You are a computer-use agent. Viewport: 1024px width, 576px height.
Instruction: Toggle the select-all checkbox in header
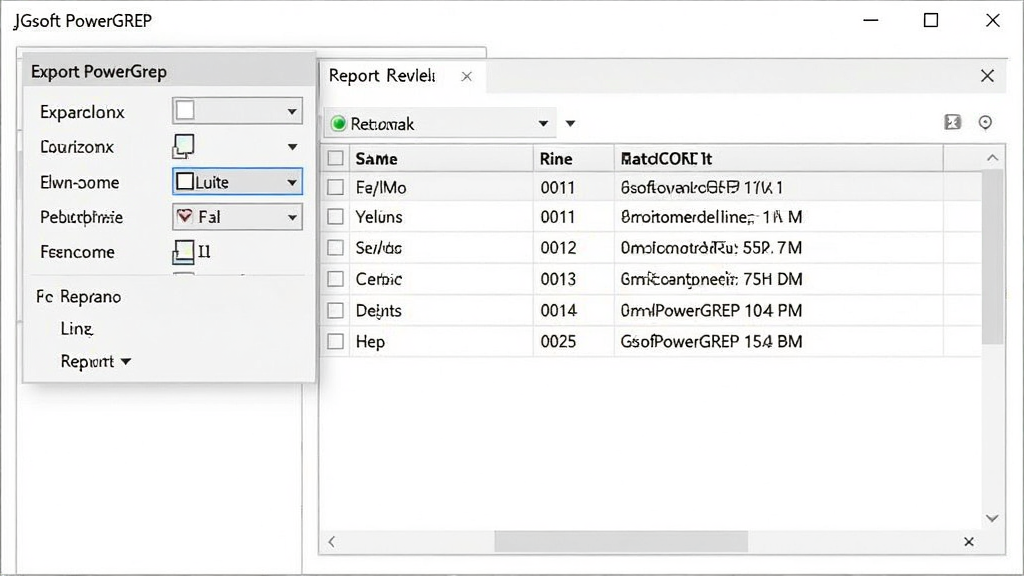click(x=336, y=158)
